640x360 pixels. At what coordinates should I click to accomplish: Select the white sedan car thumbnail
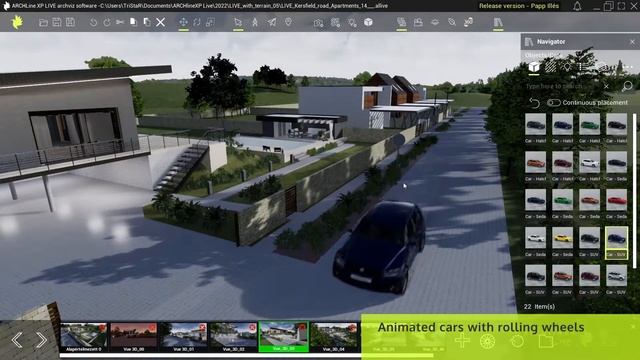click(x=535, y=238)
